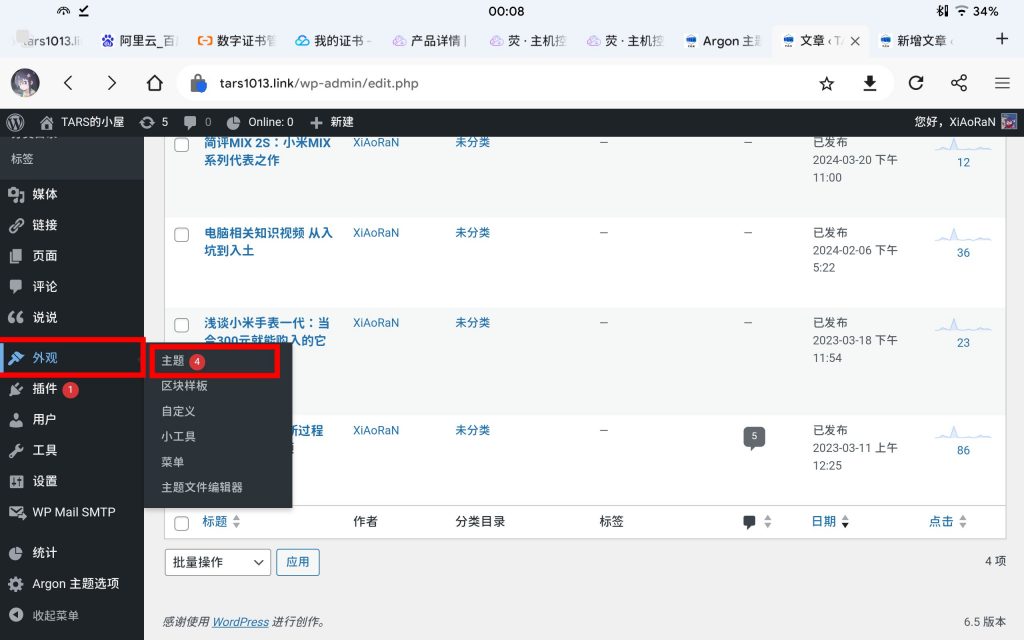
Task: Click the browser home icon
Action: (154, 83)
